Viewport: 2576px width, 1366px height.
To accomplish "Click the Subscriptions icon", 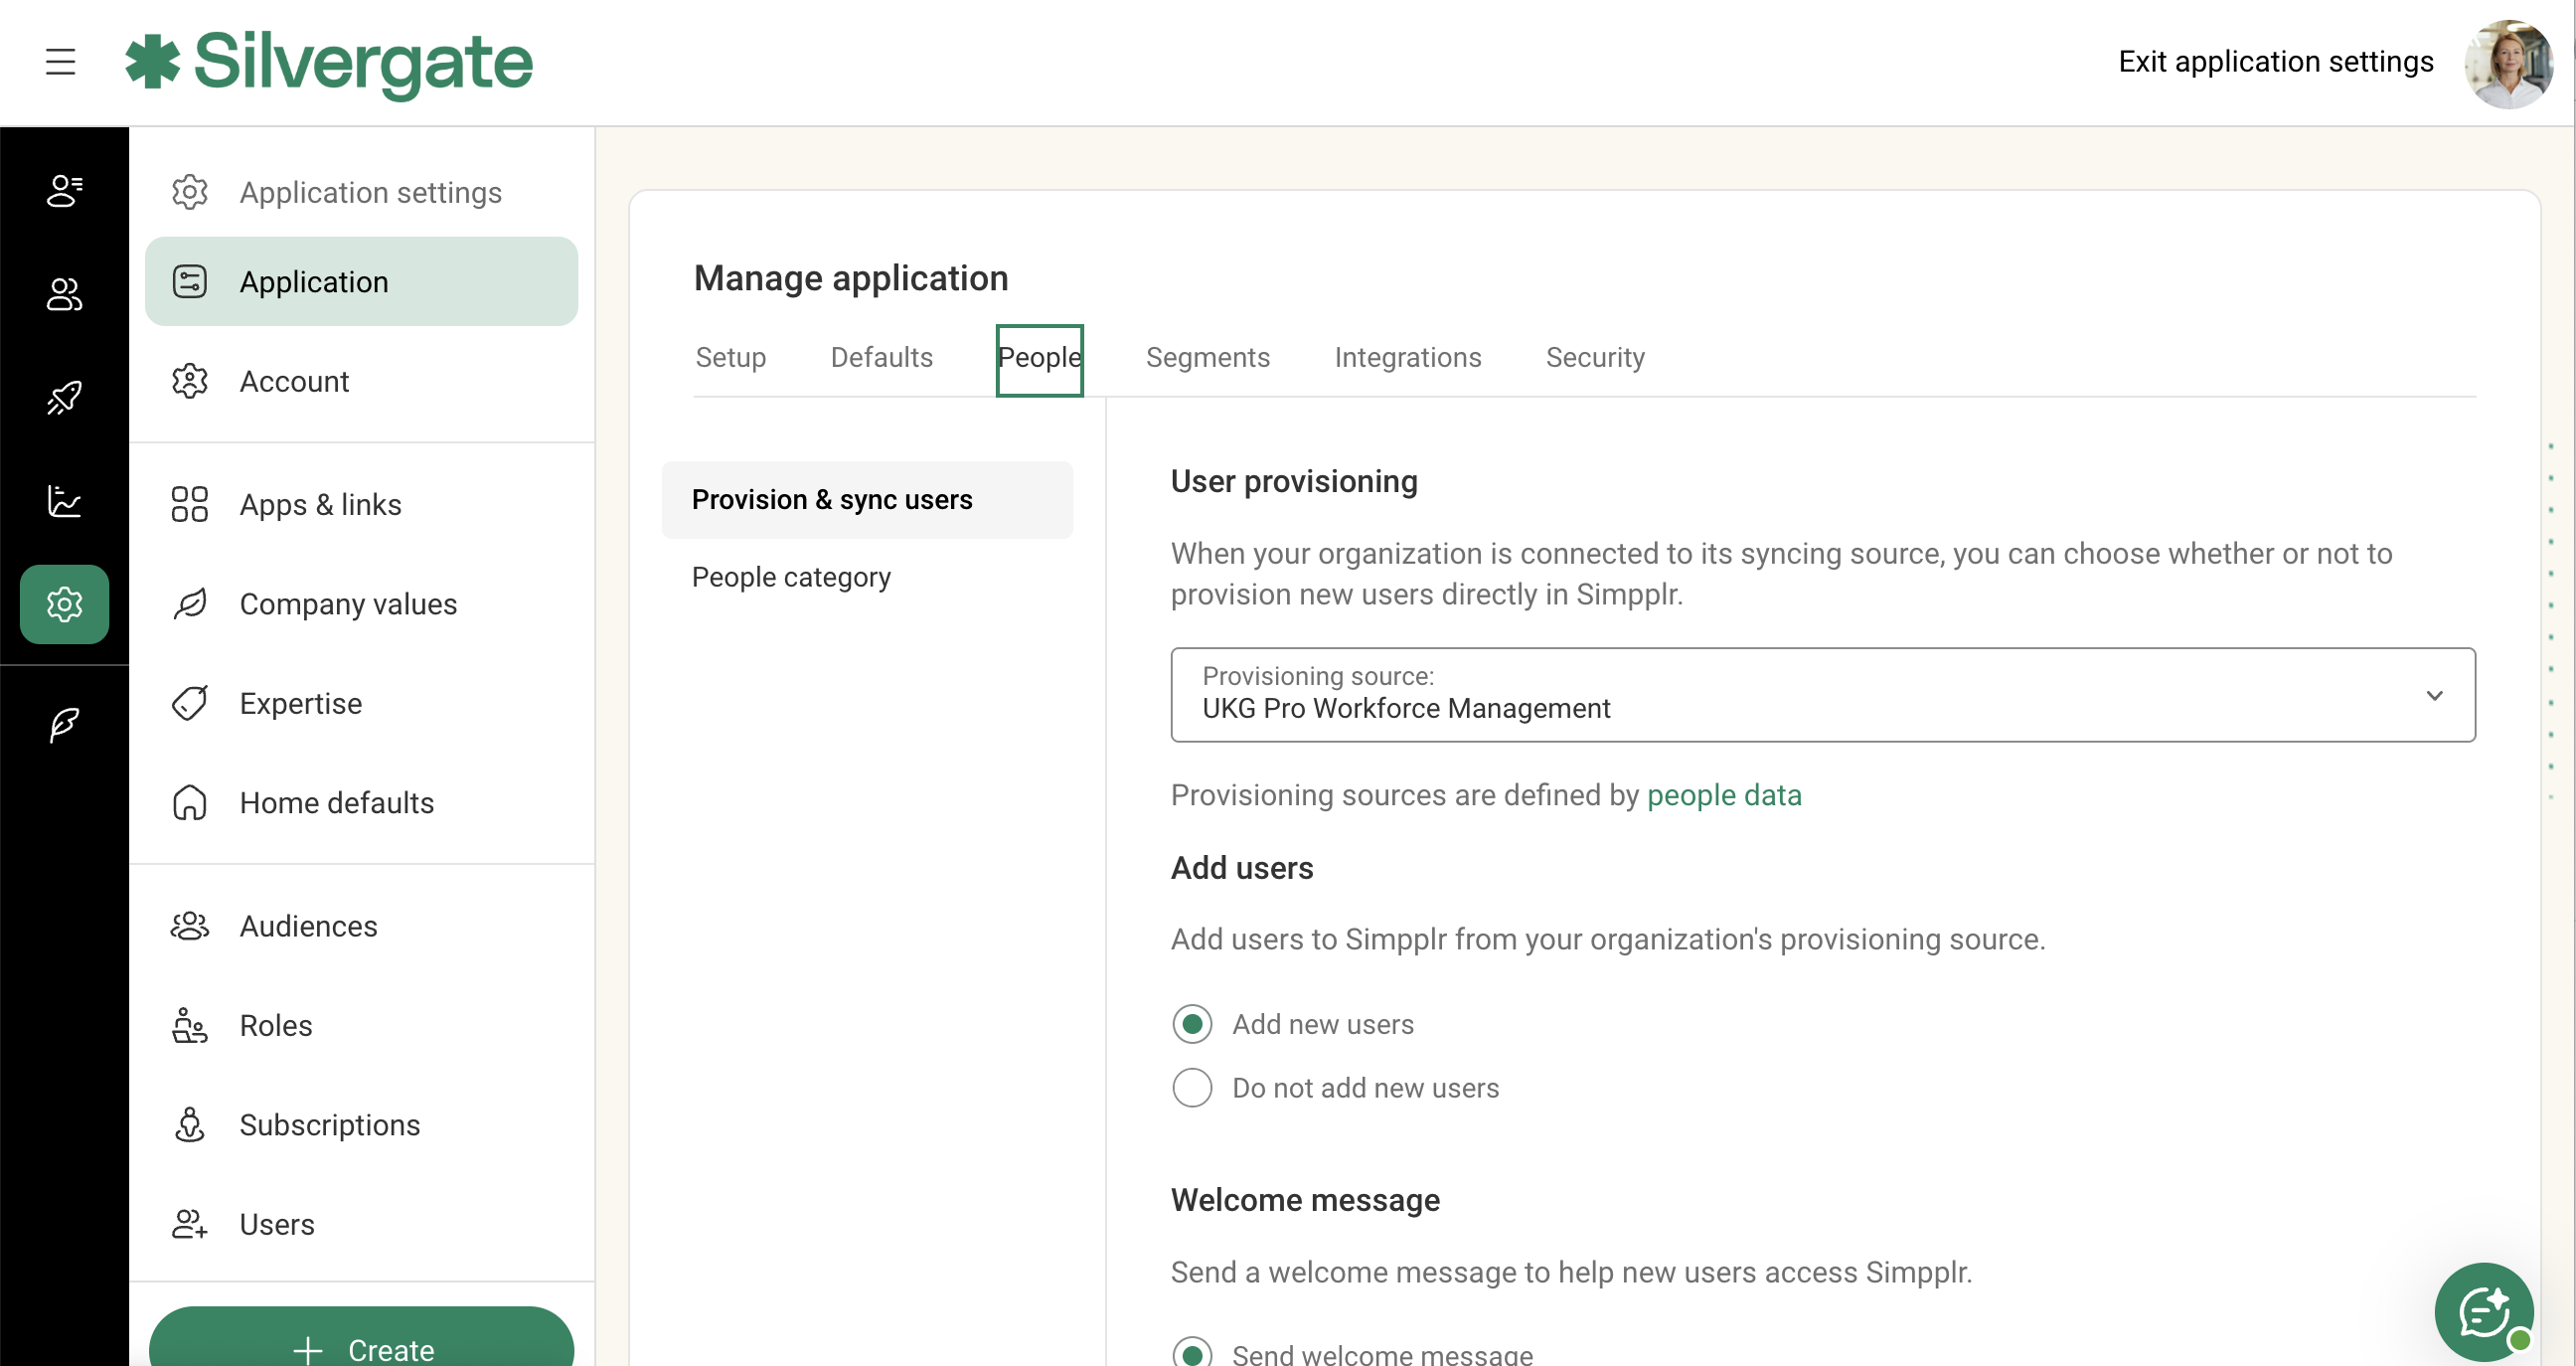I will point(189,1124).
